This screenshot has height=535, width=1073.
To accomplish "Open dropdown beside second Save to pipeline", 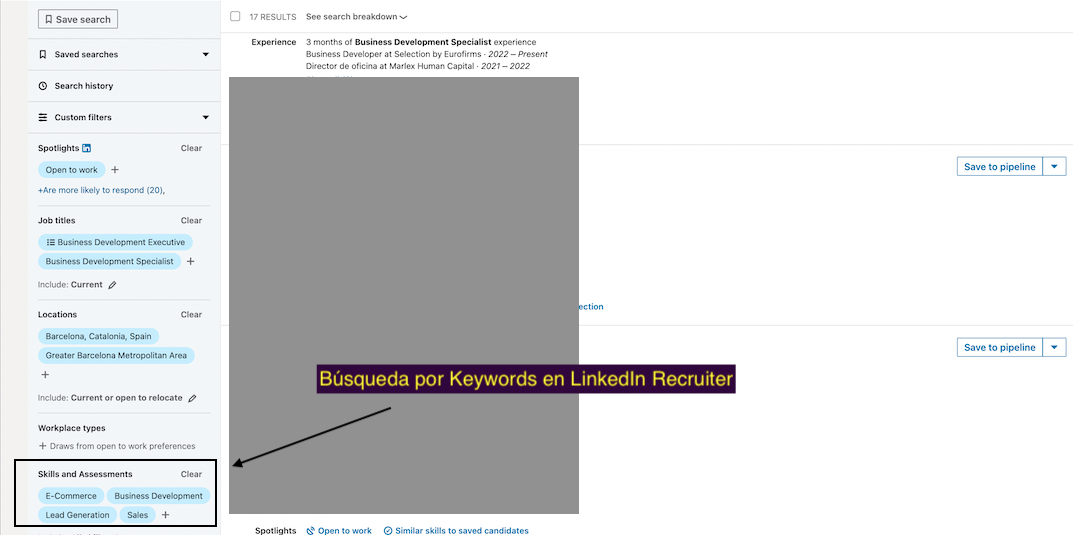I will (x=1055, y=348).
